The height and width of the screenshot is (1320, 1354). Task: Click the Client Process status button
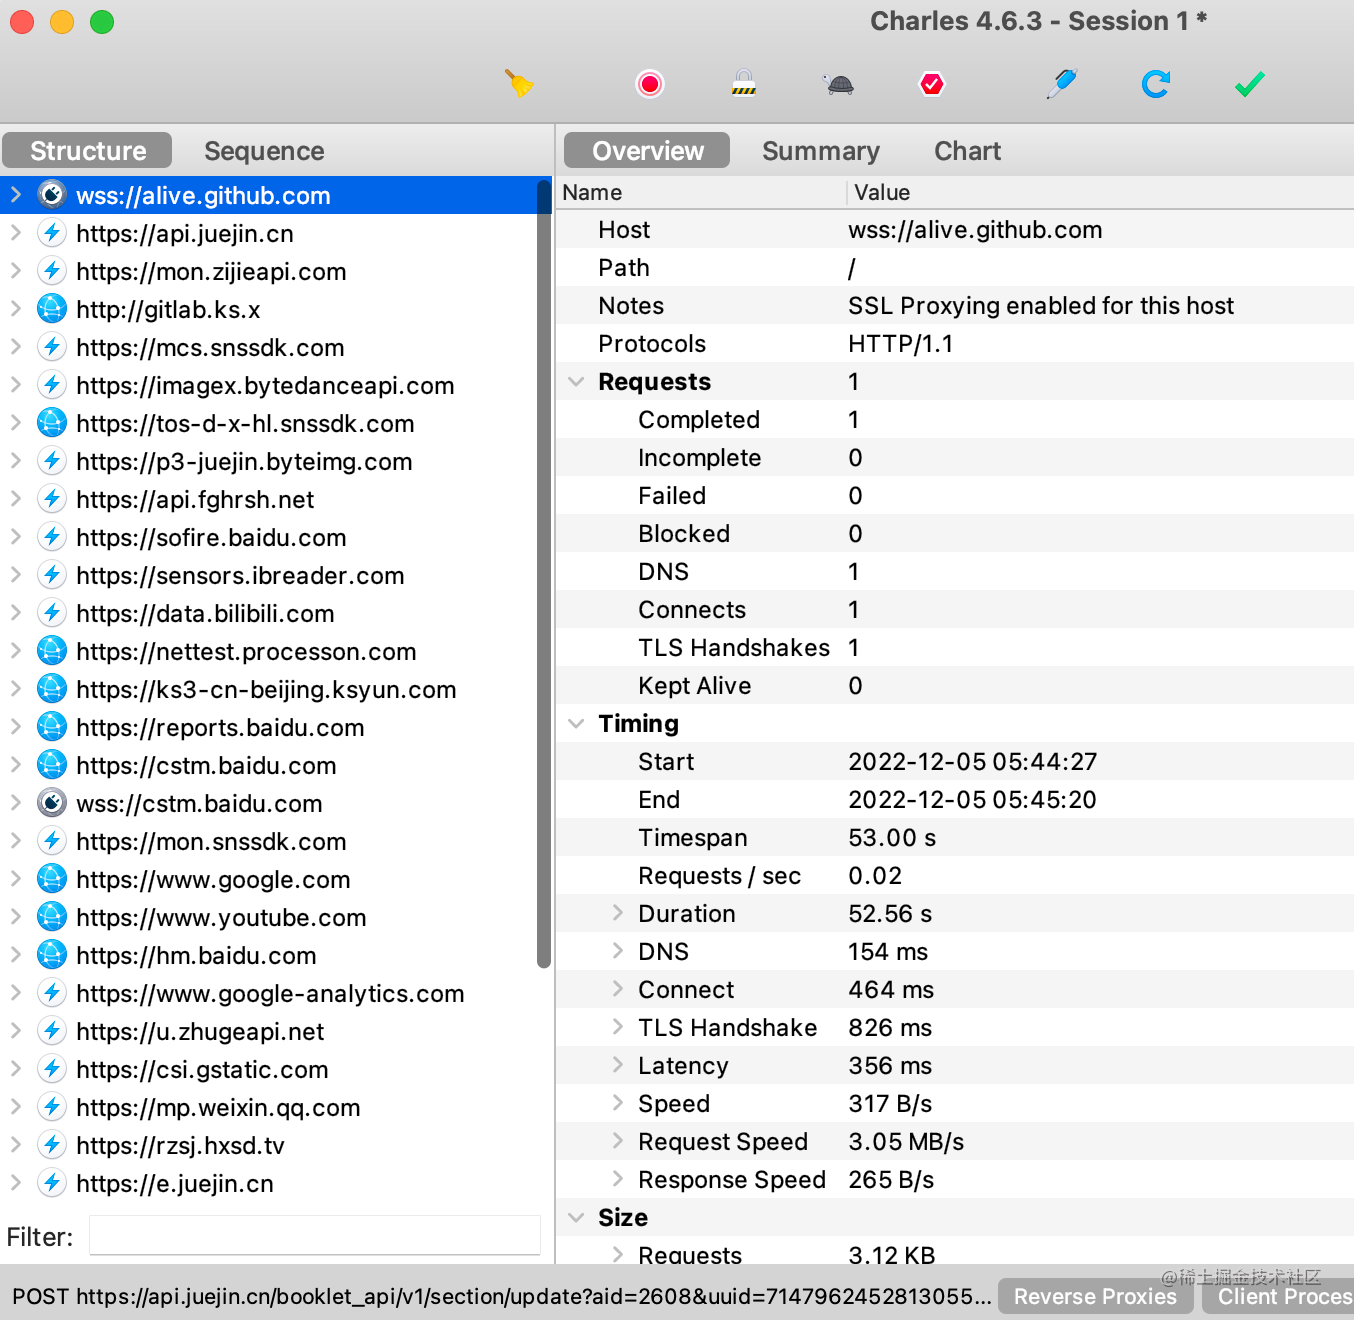(x=1279, y=1296)
